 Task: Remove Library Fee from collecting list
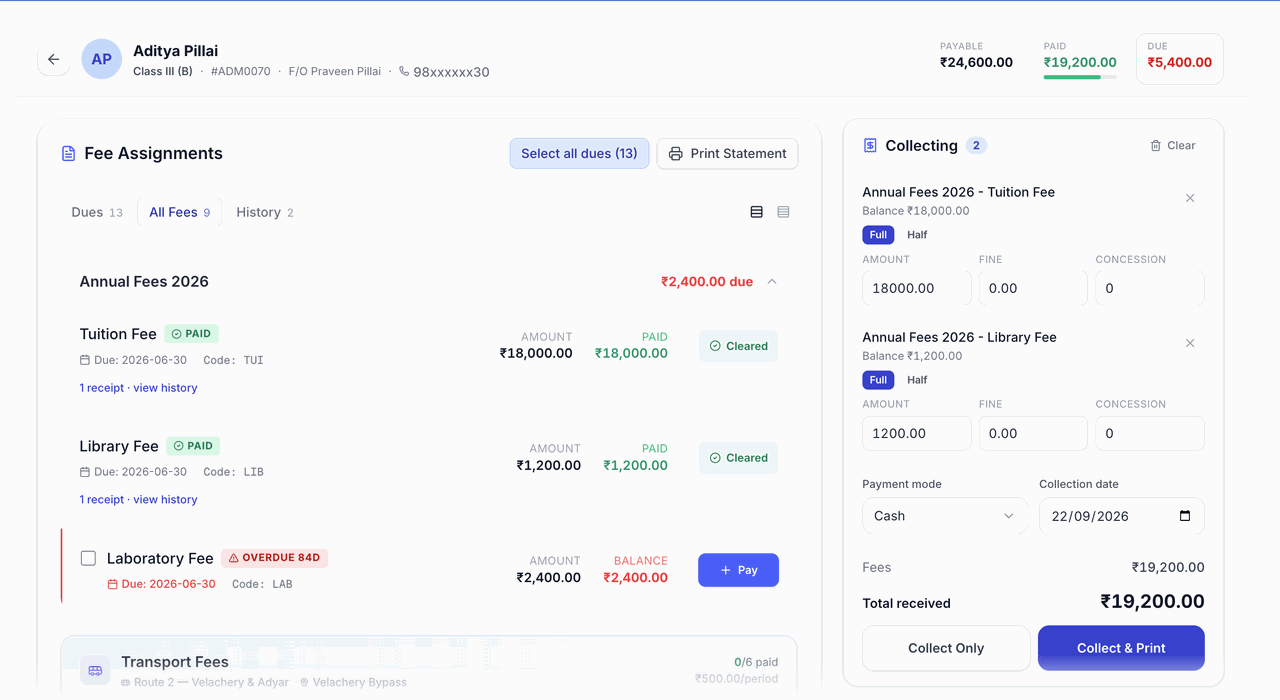(1190, 343)
